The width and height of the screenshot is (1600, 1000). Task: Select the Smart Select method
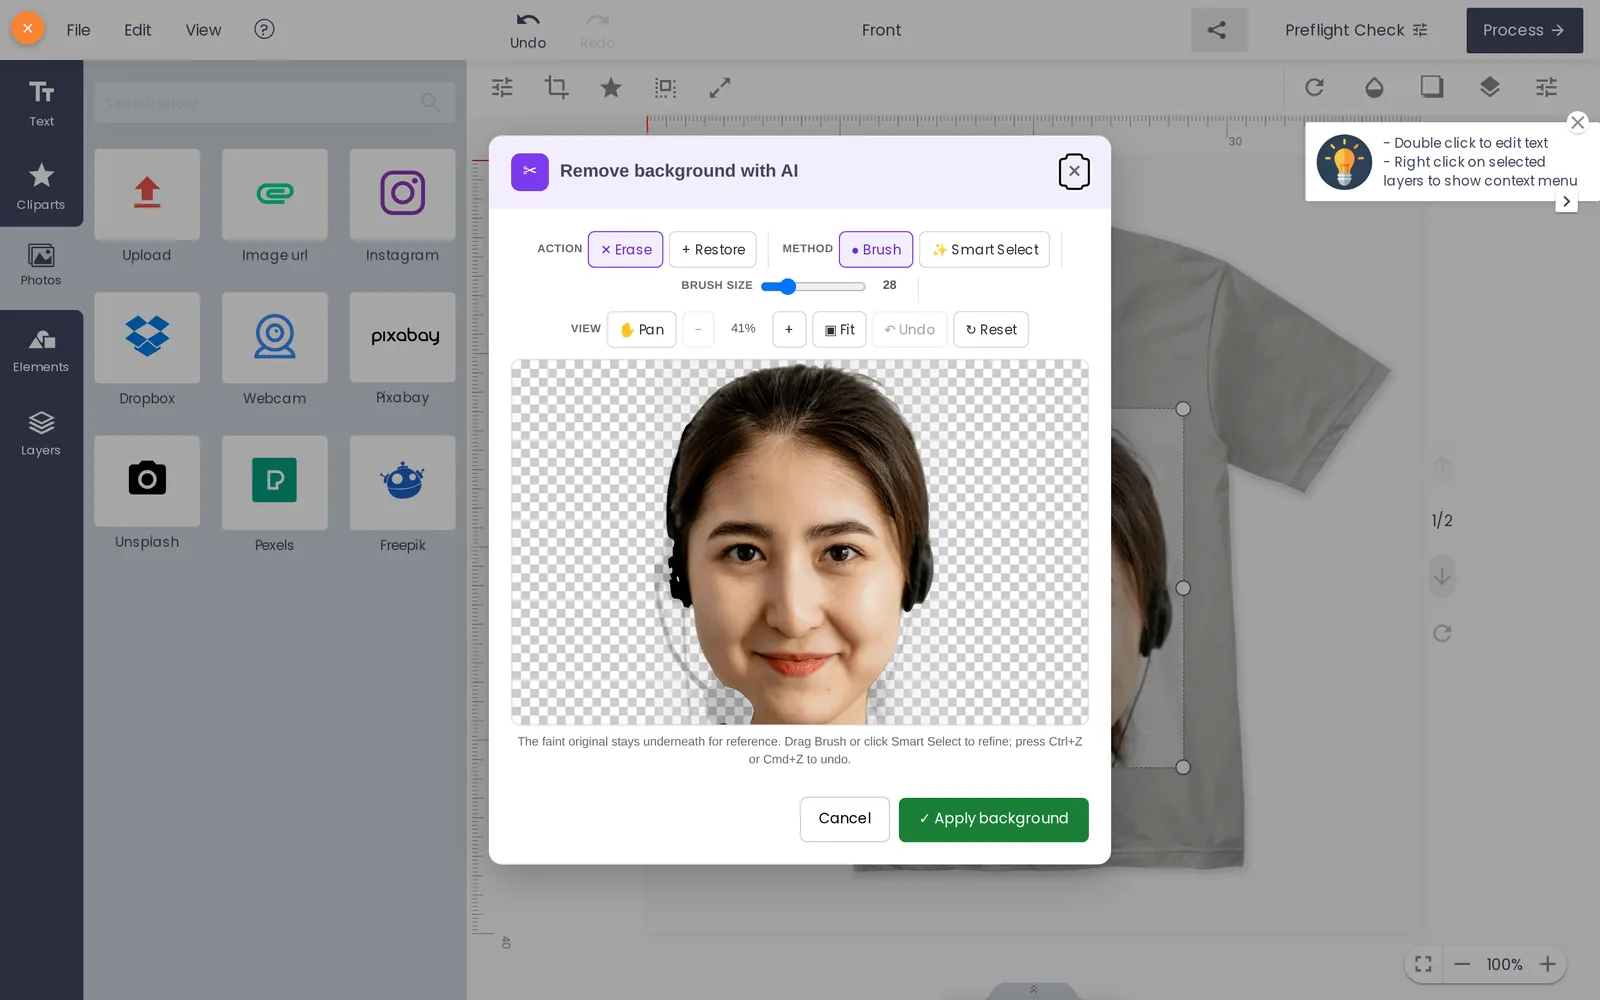point(985,249)
